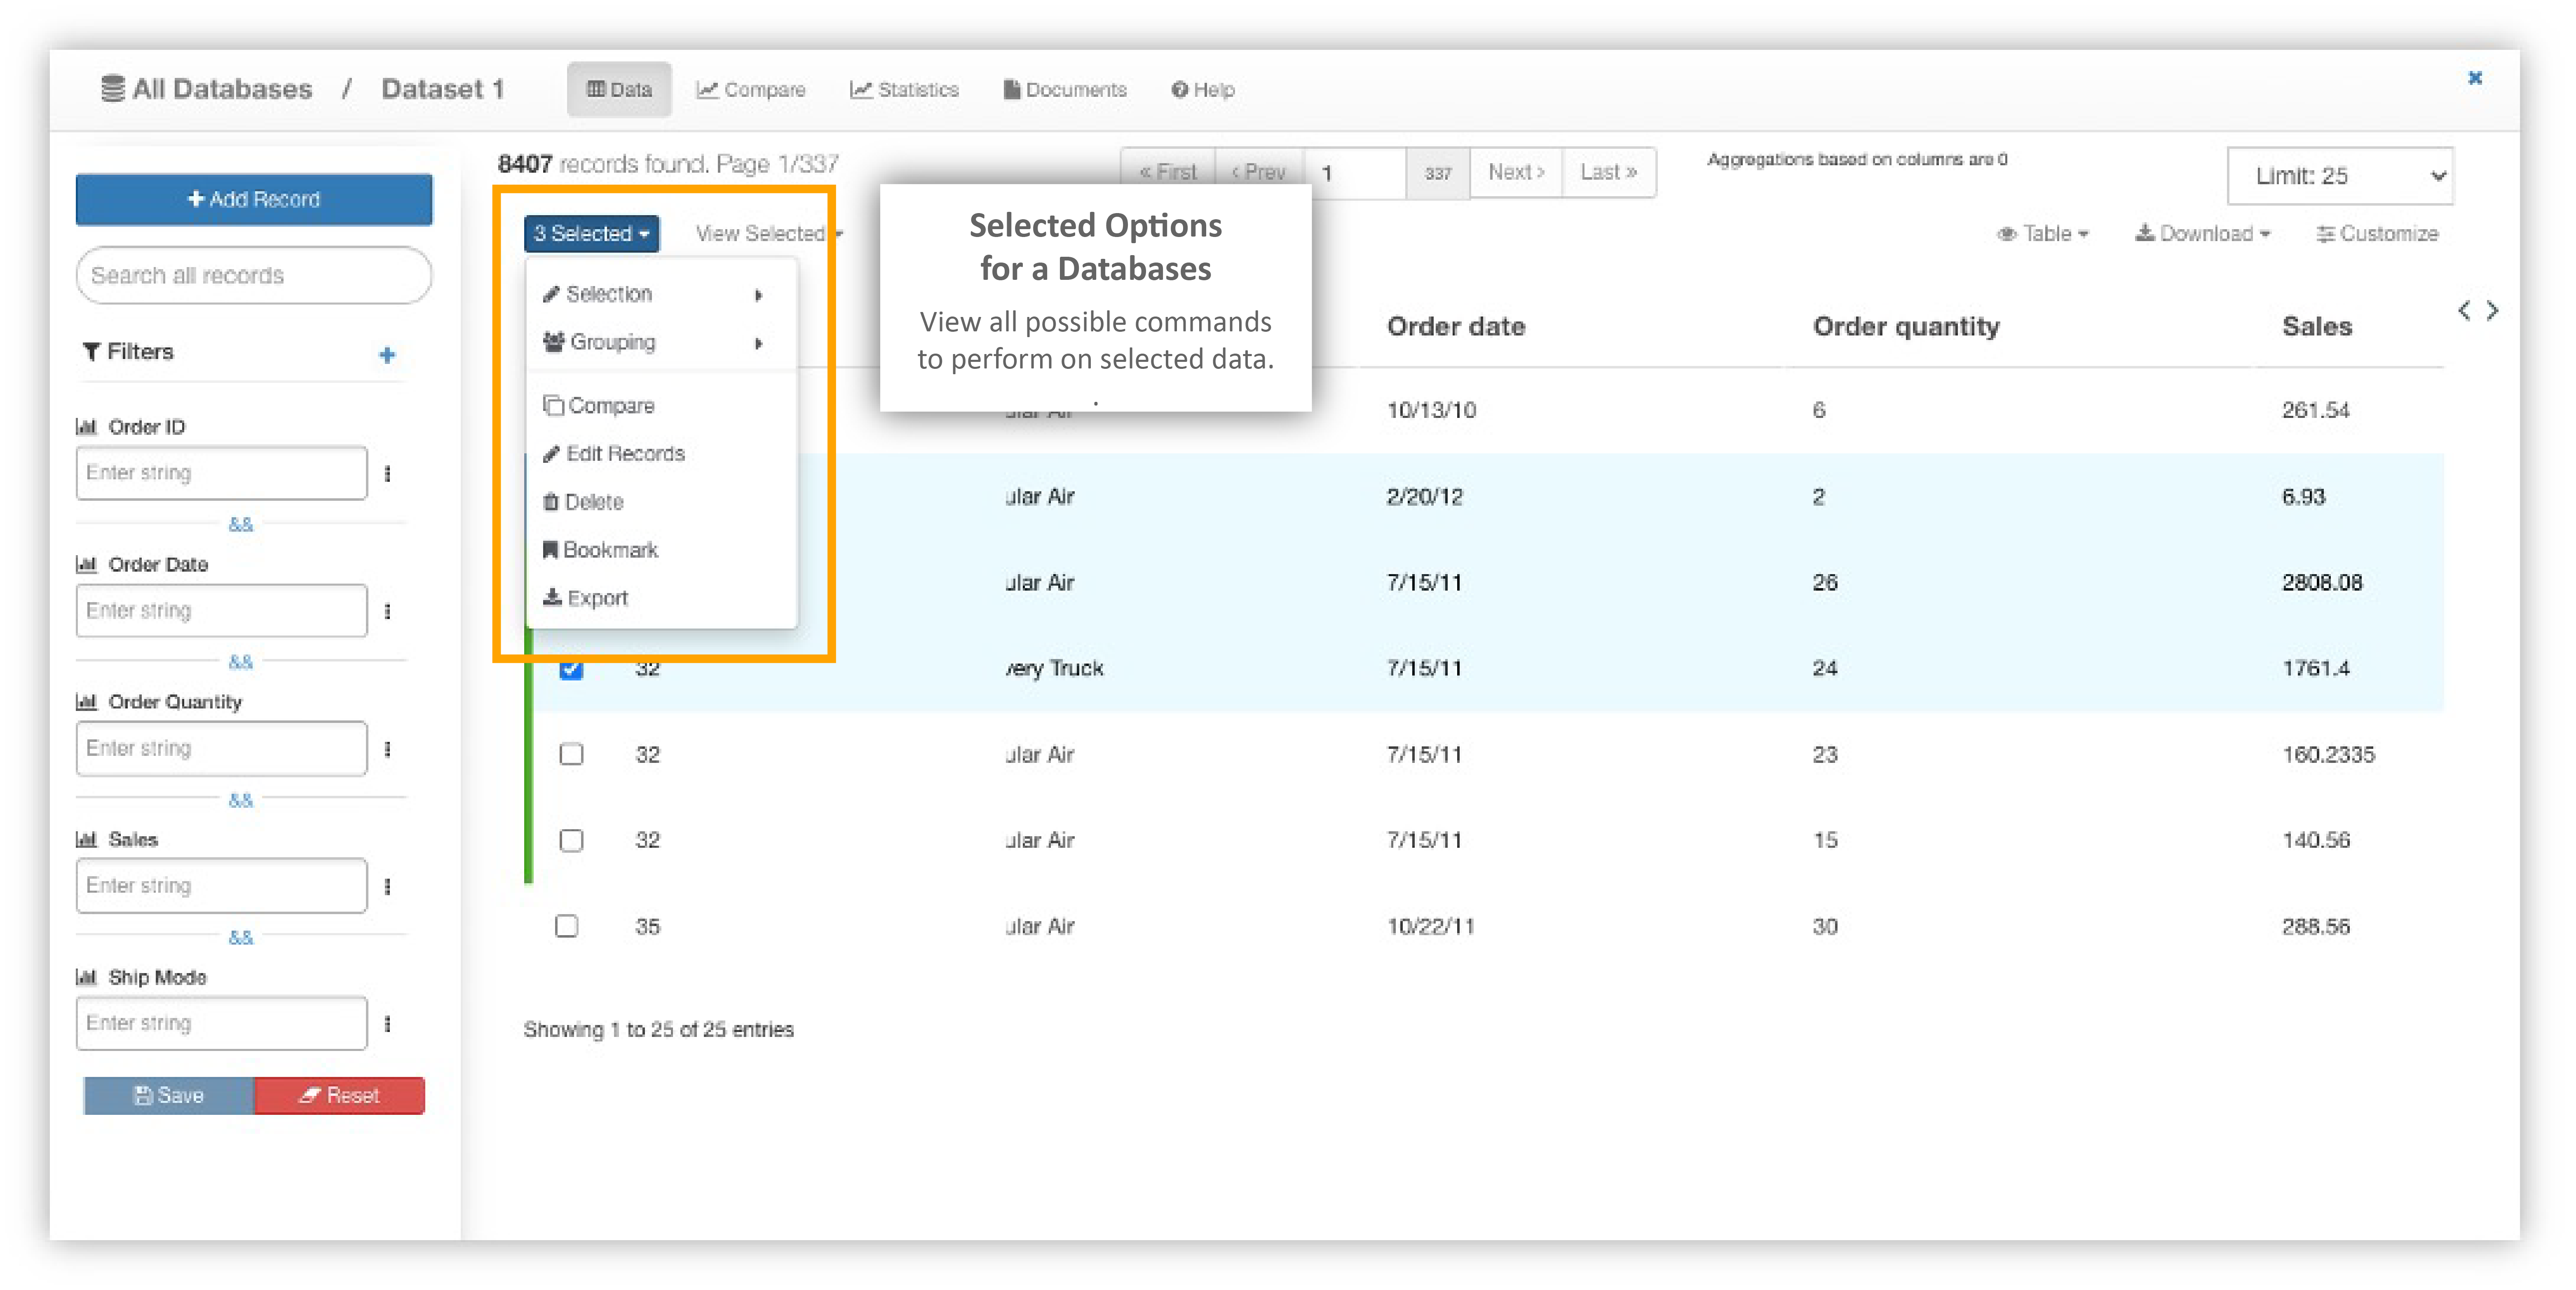Sort by the Sales column header
Screen dimensions: 2576x1290
tap(2317, 327)
